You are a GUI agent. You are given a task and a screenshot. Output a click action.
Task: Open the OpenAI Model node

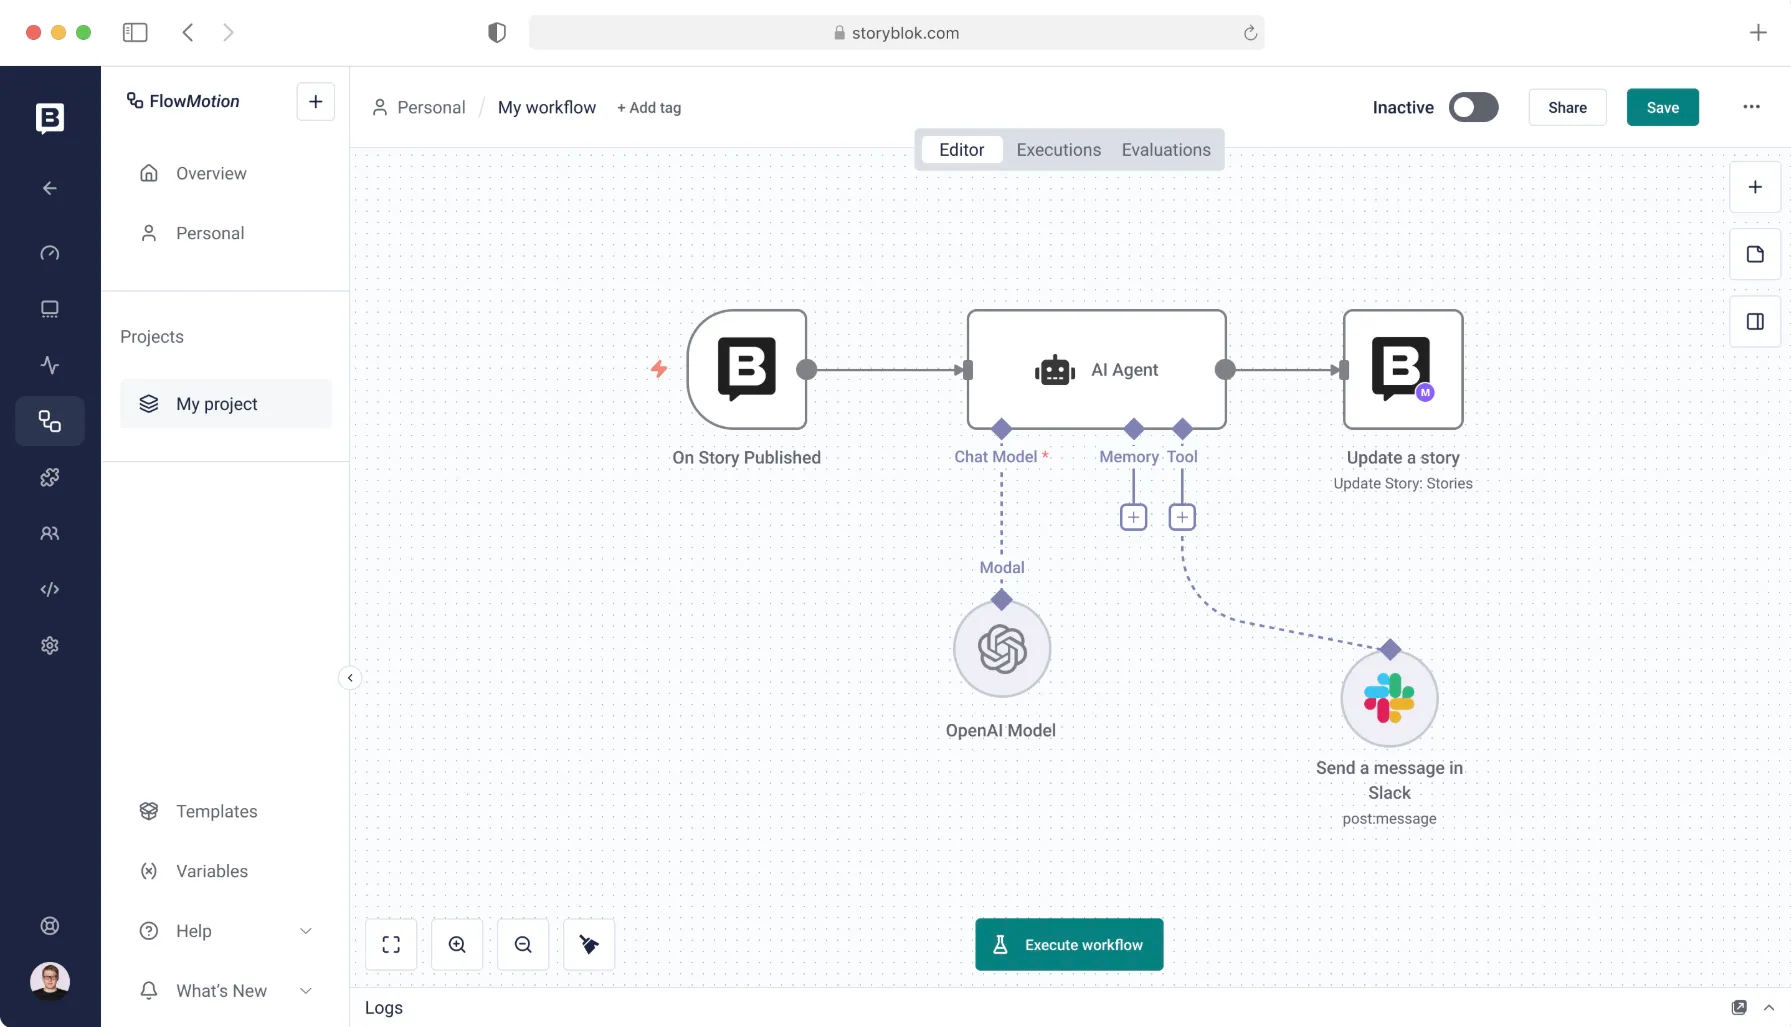[x=1001, y=649]
